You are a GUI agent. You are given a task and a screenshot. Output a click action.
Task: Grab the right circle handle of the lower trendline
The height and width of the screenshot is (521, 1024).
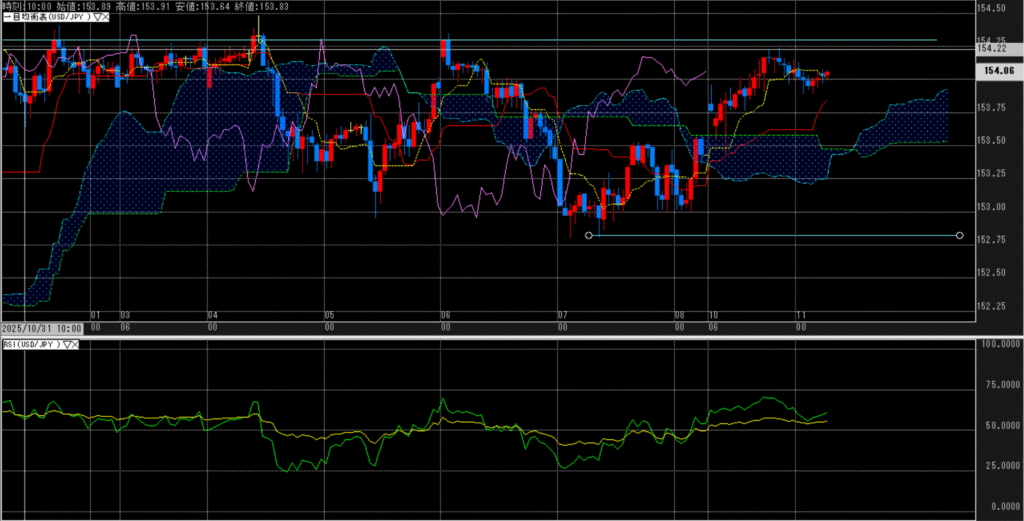click(x=960, y=236)
